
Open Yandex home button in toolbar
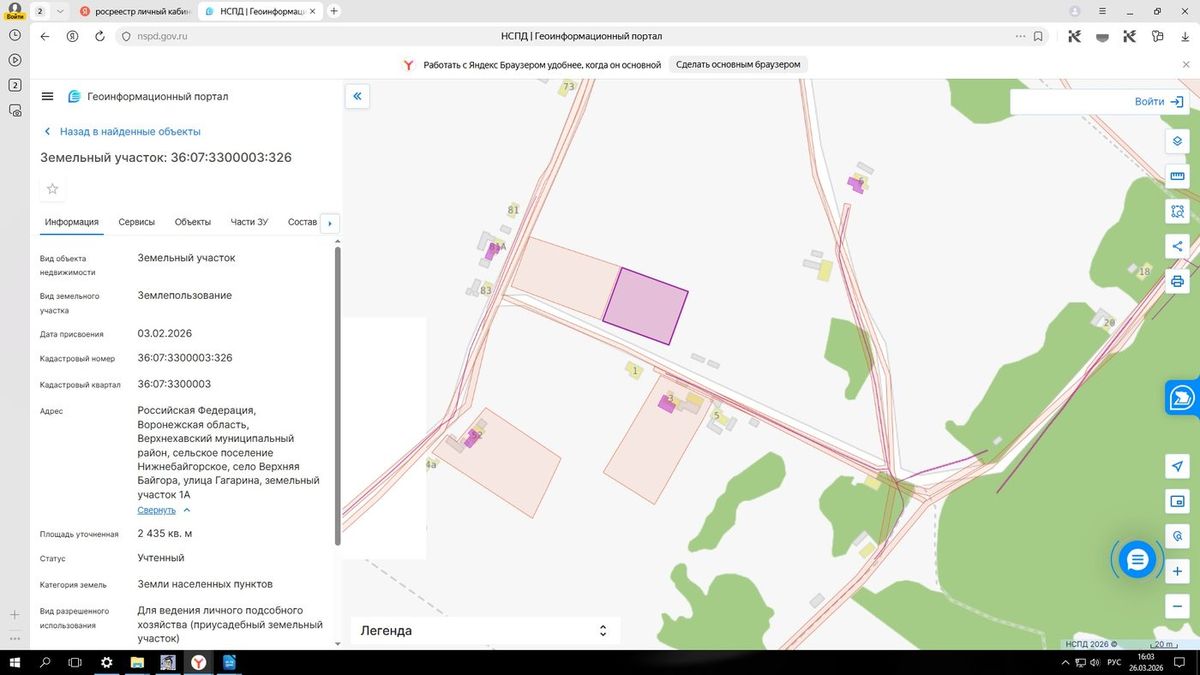tap(72, 36)
